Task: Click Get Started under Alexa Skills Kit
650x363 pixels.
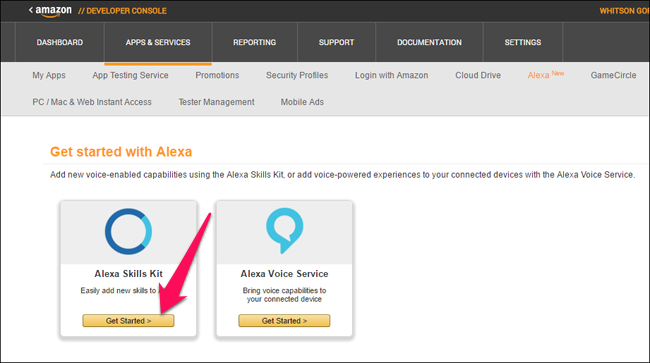Action: [129, 321]
